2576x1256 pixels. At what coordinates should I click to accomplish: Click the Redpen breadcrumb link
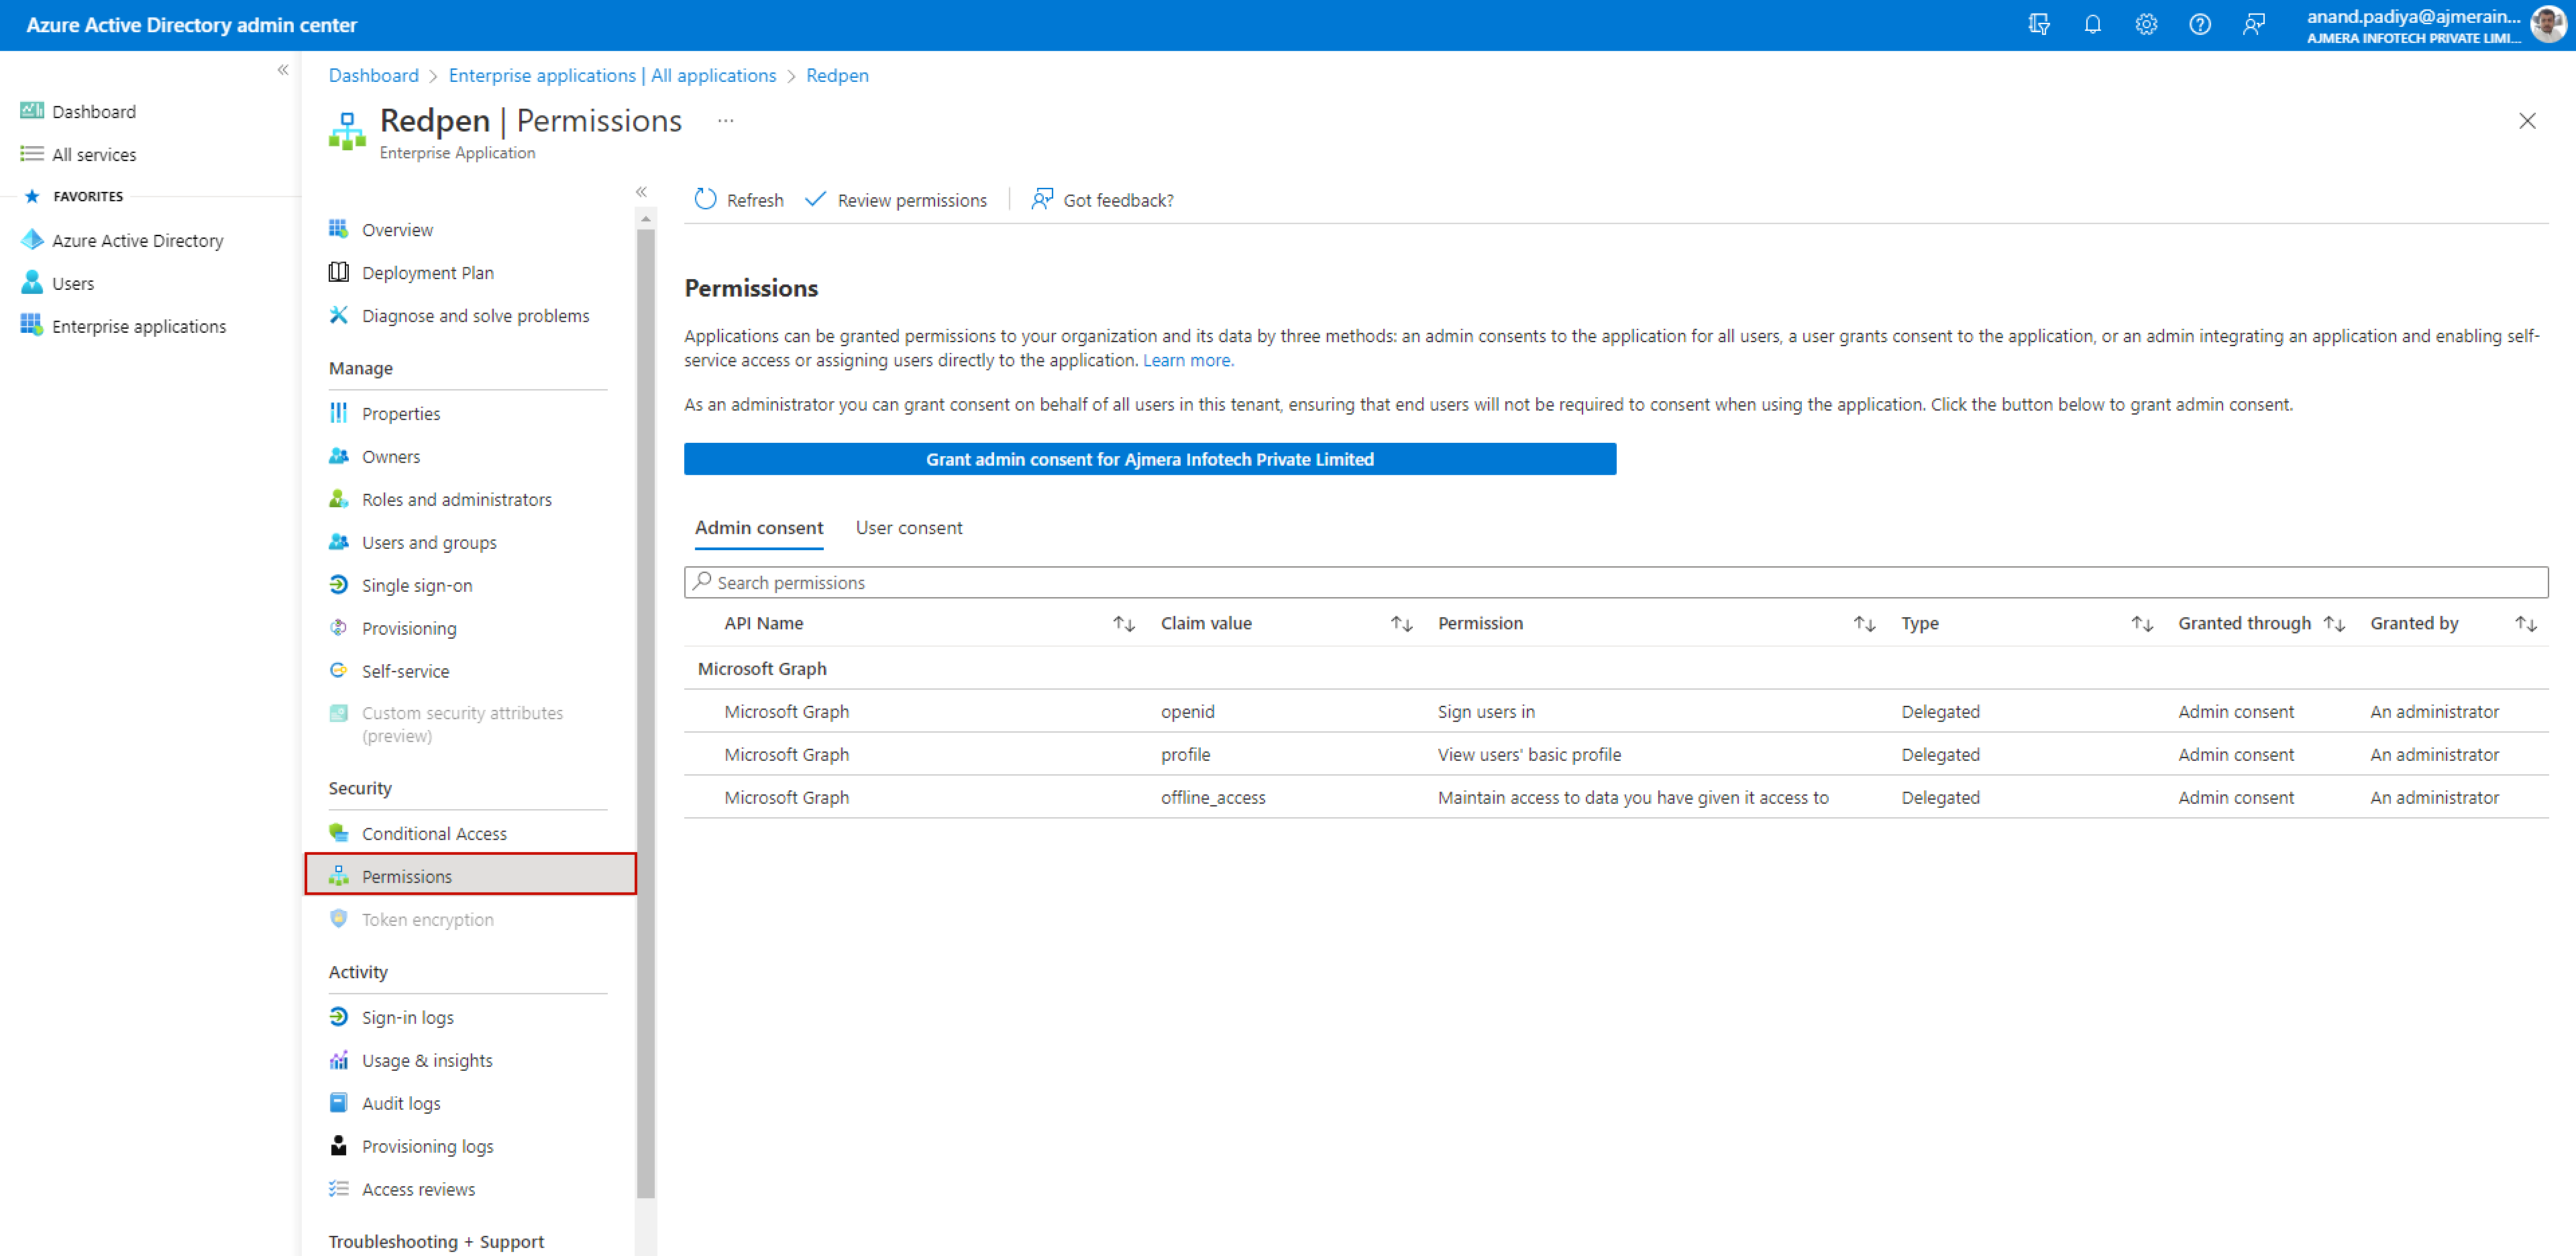point(837,75)
